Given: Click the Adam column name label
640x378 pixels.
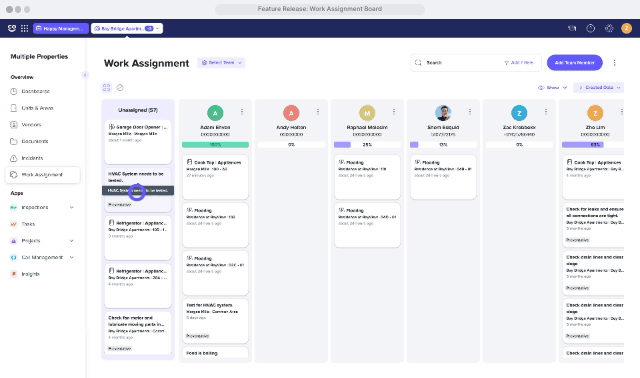Looking at the screenshot, I should tap(215, 127).
